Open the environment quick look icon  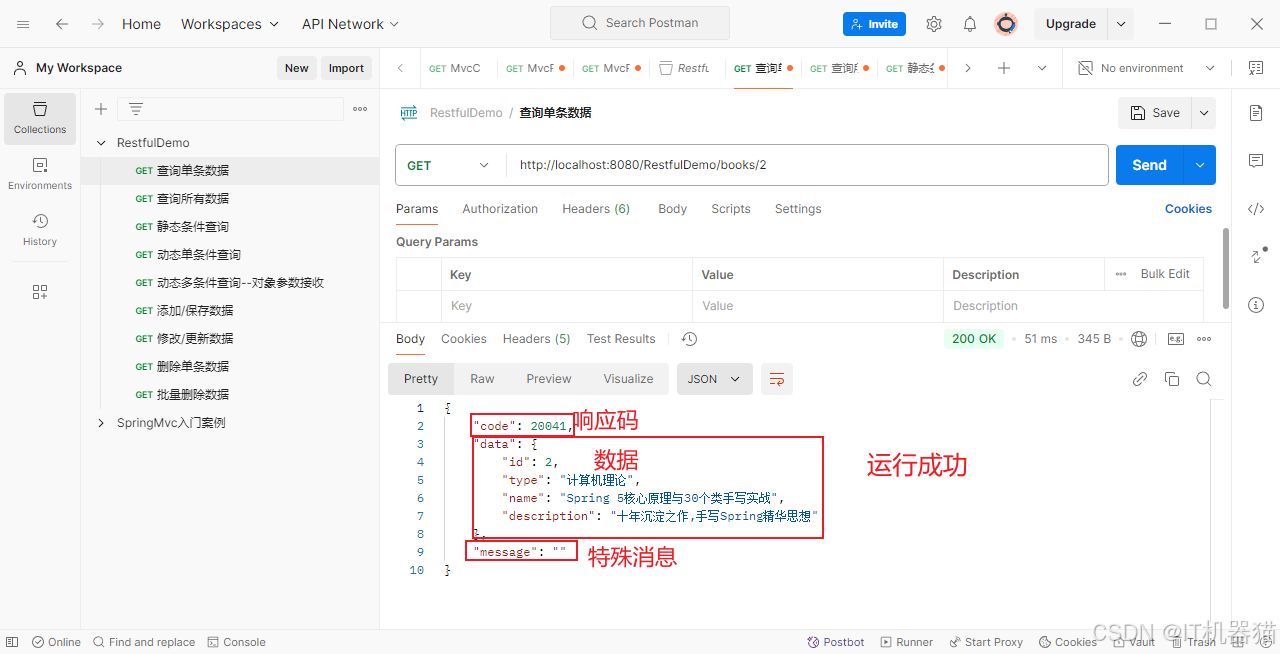[1256, 68]
